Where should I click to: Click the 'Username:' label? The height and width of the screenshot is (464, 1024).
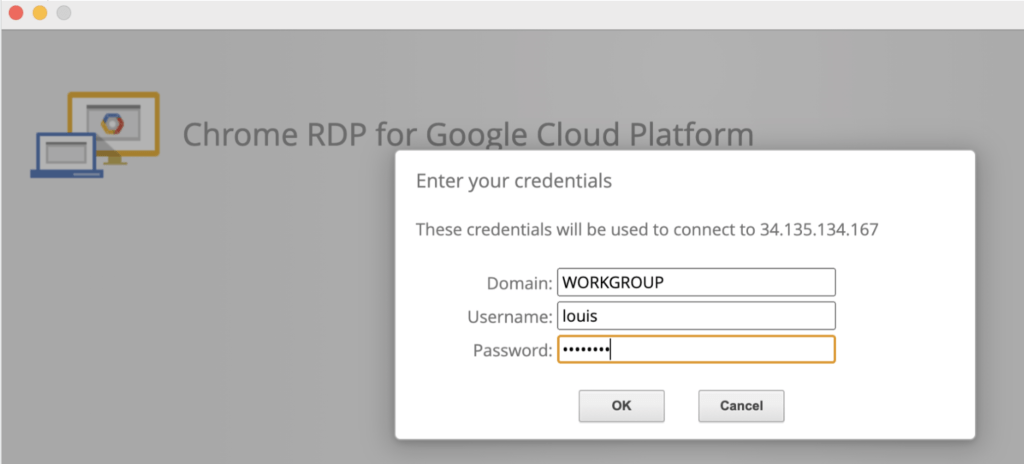tap(510, 317)
